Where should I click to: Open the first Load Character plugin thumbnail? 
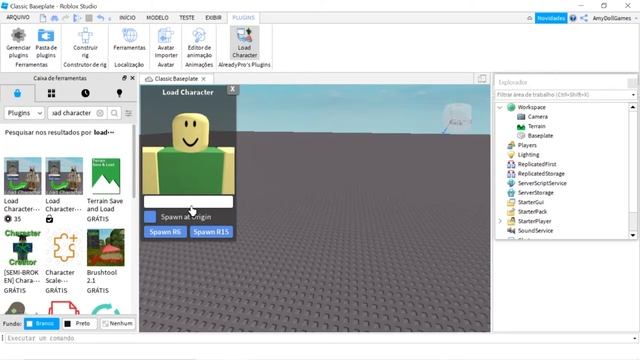[x=22, y=176]
